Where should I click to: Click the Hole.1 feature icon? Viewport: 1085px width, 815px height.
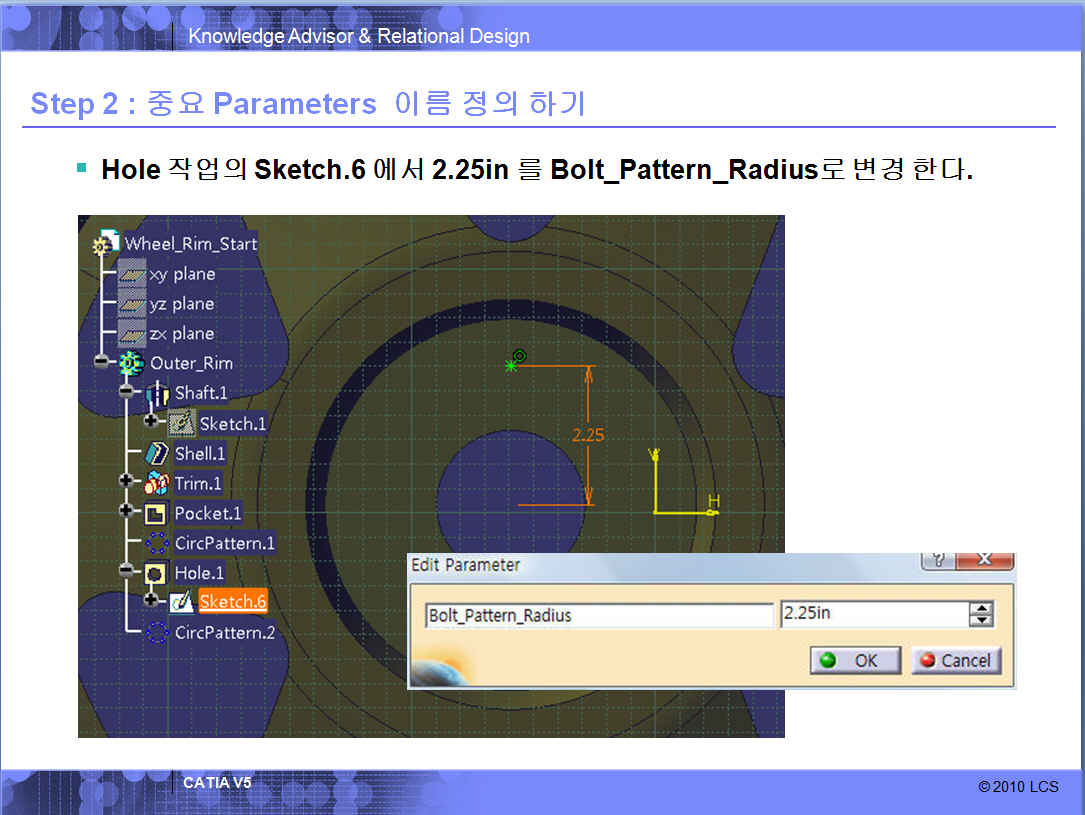tap(156, 573)
